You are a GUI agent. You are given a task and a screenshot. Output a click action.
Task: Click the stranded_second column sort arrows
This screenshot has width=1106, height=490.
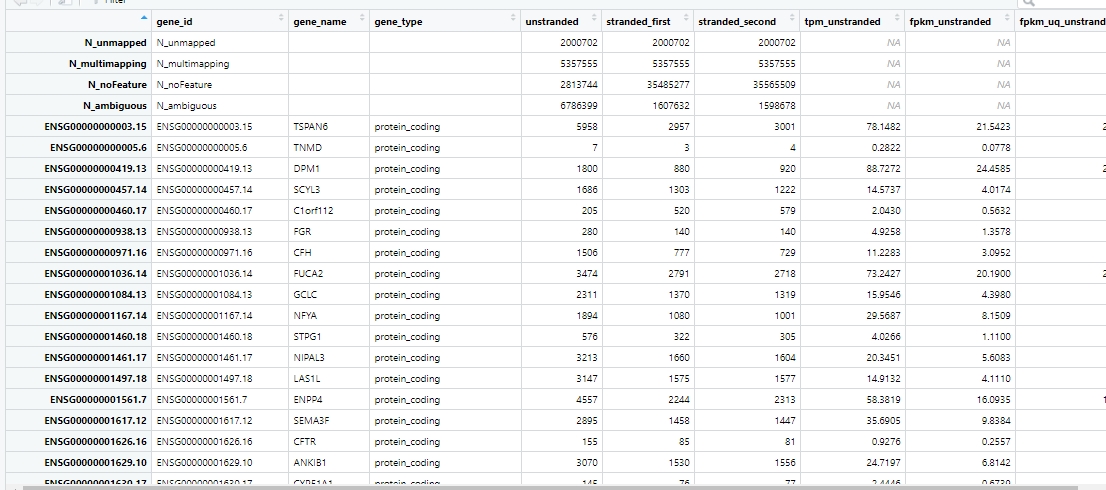(793, 17)
